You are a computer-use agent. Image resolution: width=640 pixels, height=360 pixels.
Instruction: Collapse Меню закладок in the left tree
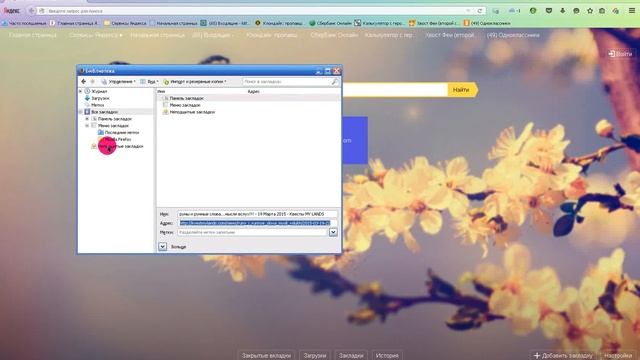pos(87,126)
